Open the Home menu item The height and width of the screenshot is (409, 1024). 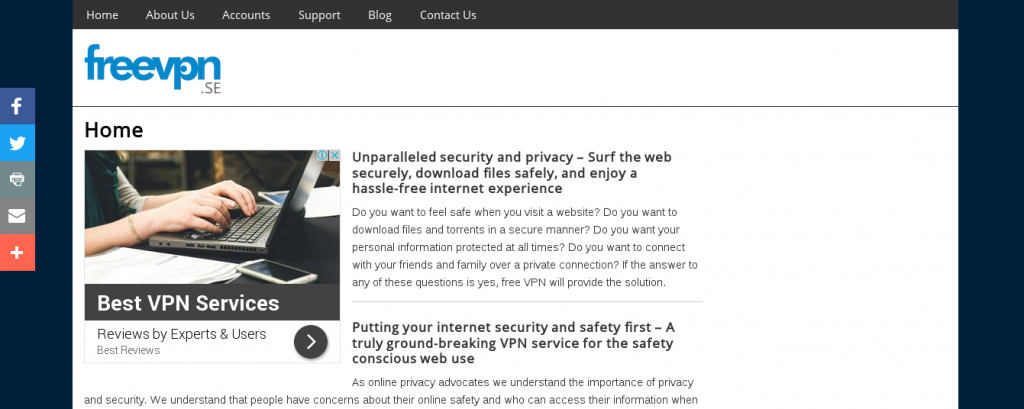(x=102, y=15)
